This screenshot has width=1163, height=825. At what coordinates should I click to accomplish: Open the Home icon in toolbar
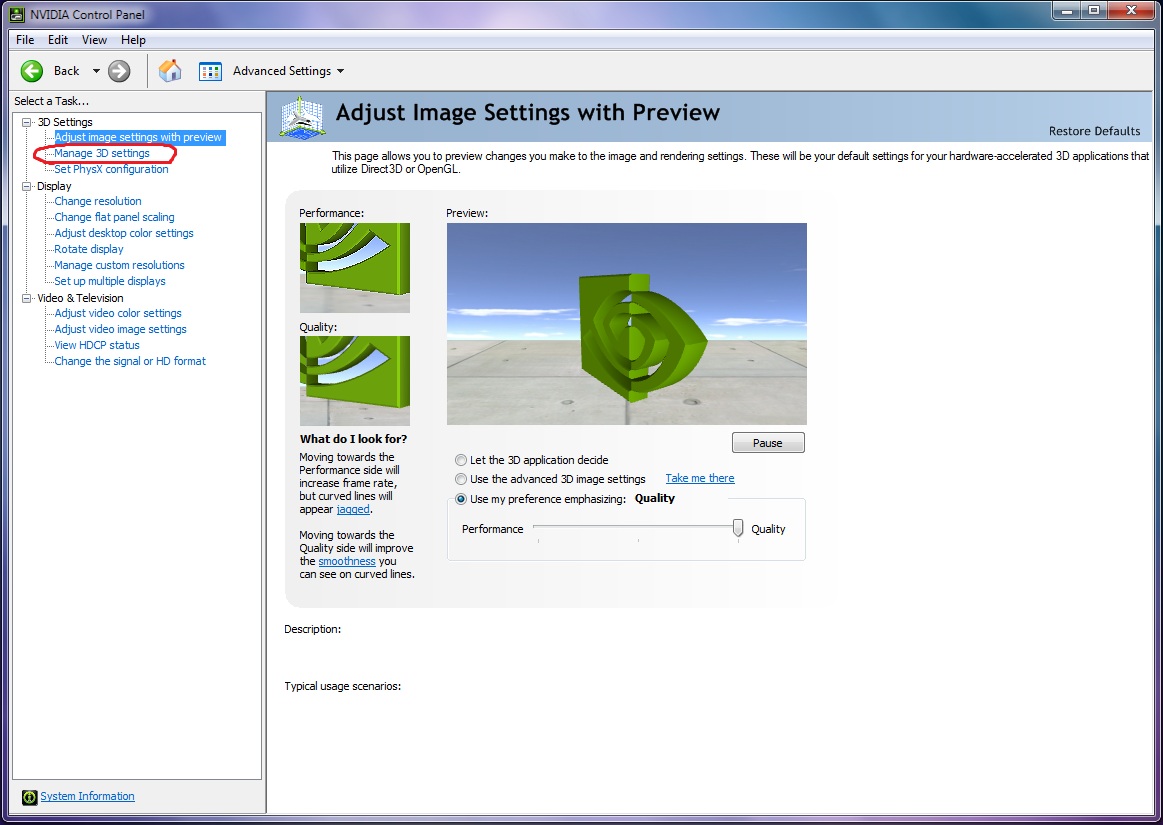(x=170, y=70)
